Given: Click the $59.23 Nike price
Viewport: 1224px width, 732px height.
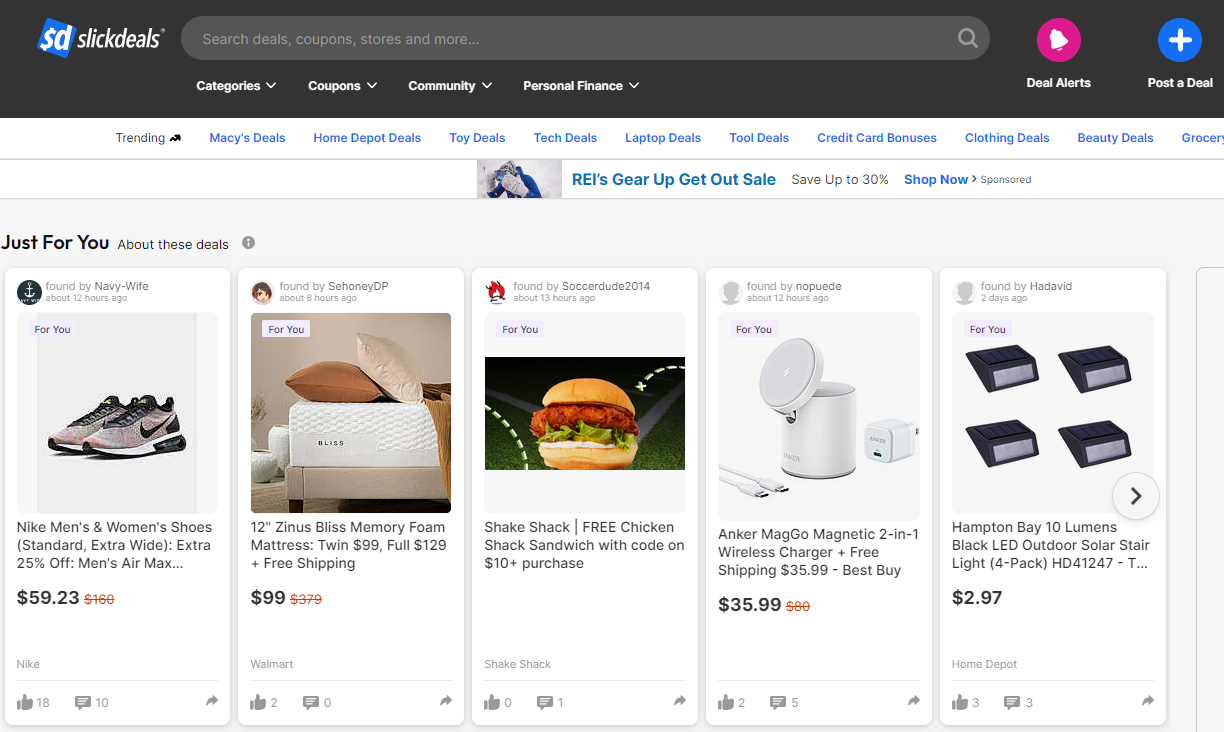Looking at the screenshot, I should (x=48, y=598).
